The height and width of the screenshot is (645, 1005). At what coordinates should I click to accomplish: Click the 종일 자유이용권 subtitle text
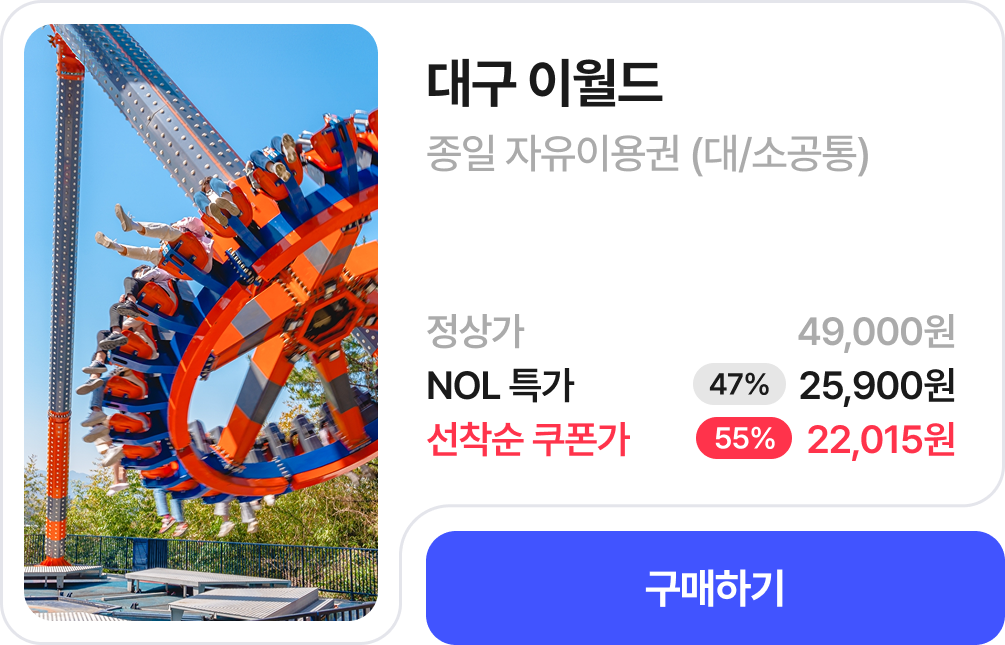[x=552, y=155]
